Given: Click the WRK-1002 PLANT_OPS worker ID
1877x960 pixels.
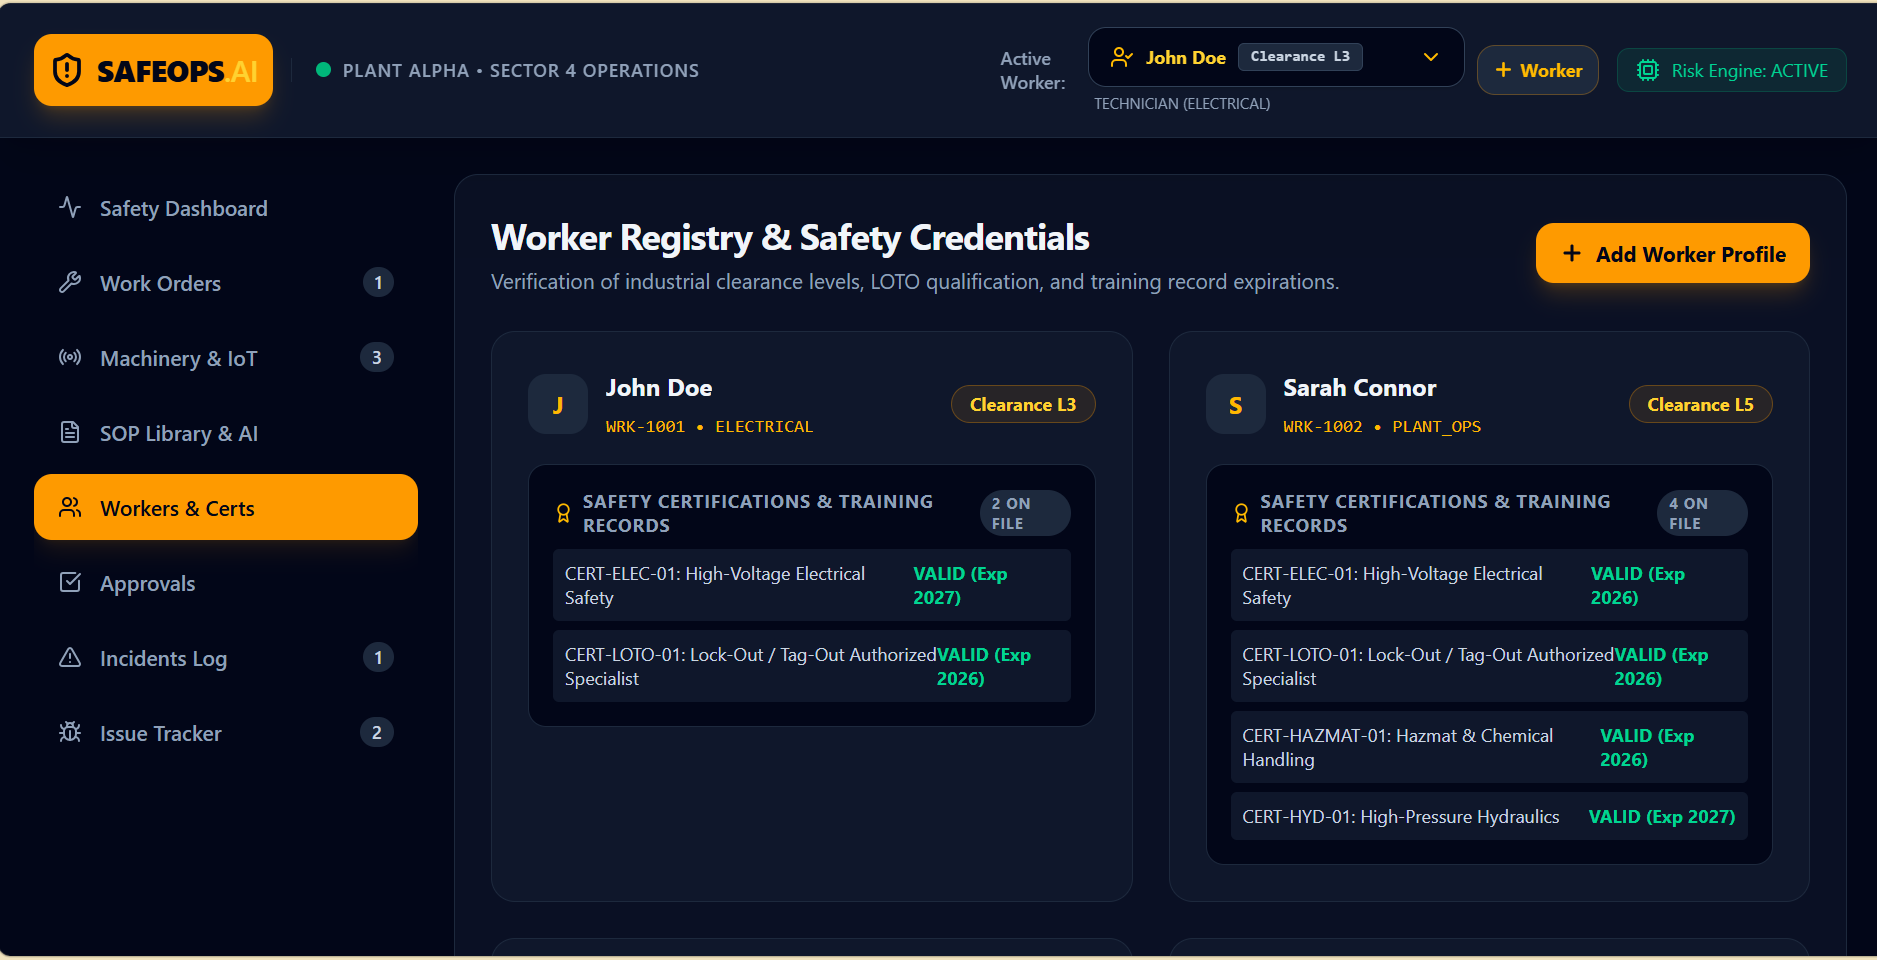Looking at the screenshot, I should point(1382,427).
